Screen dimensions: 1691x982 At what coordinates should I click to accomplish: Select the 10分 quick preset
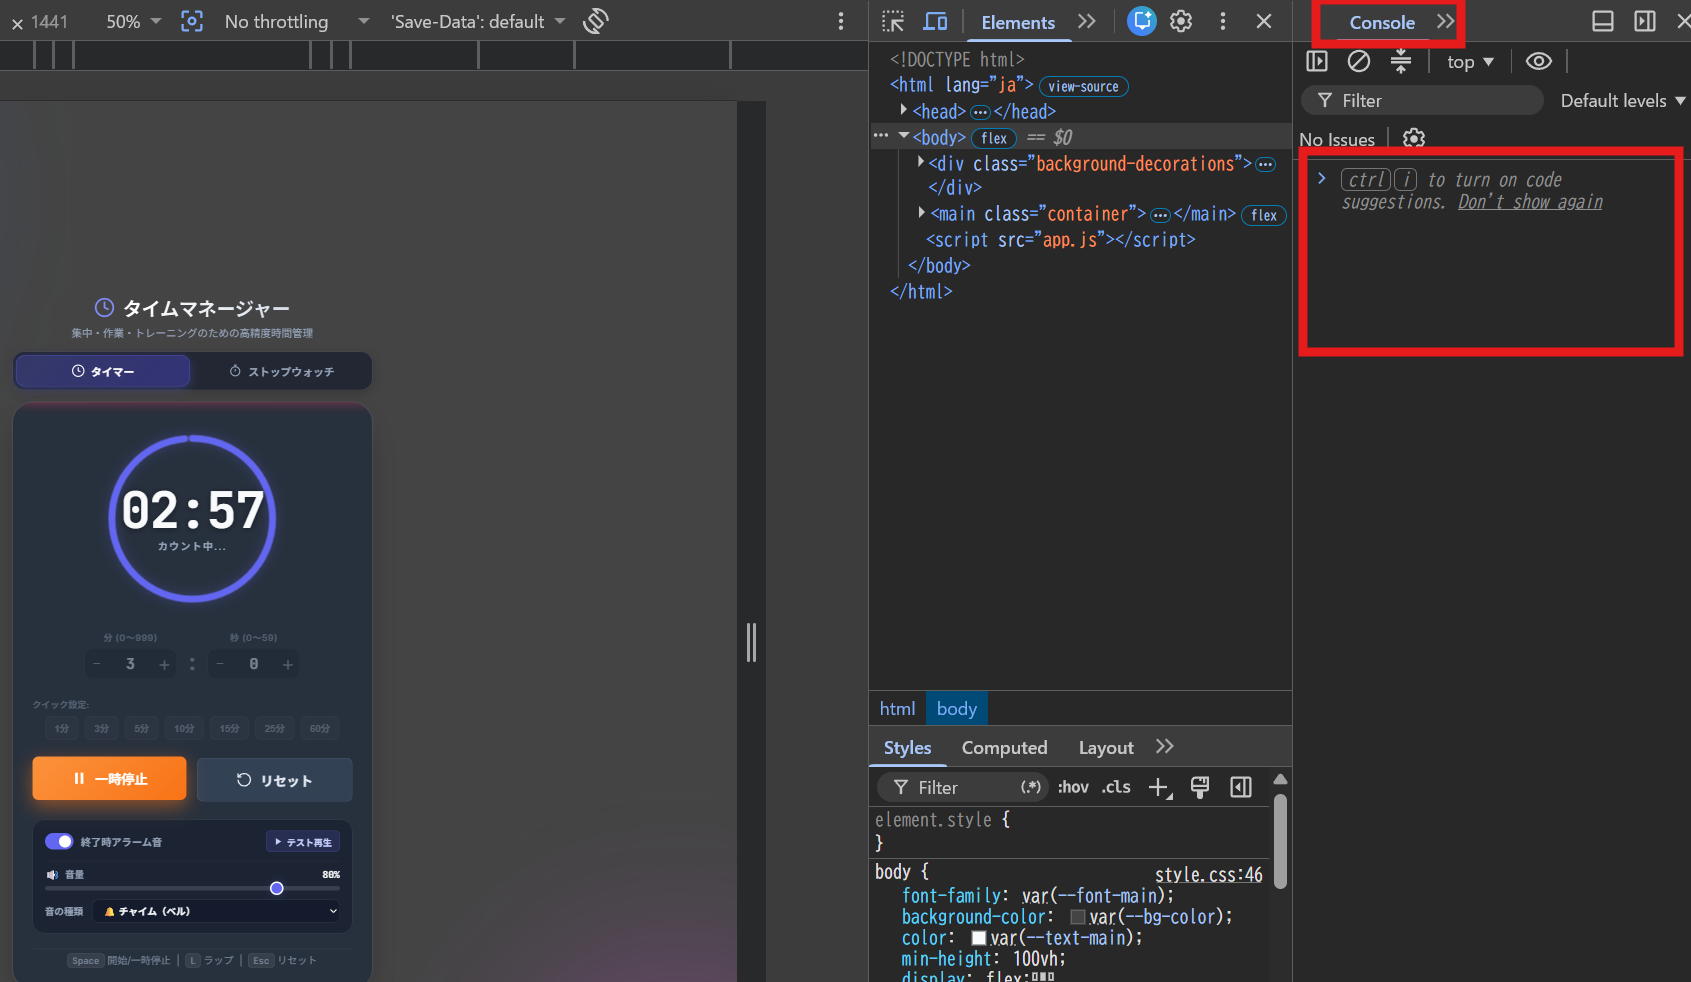[x=184, y=728]
